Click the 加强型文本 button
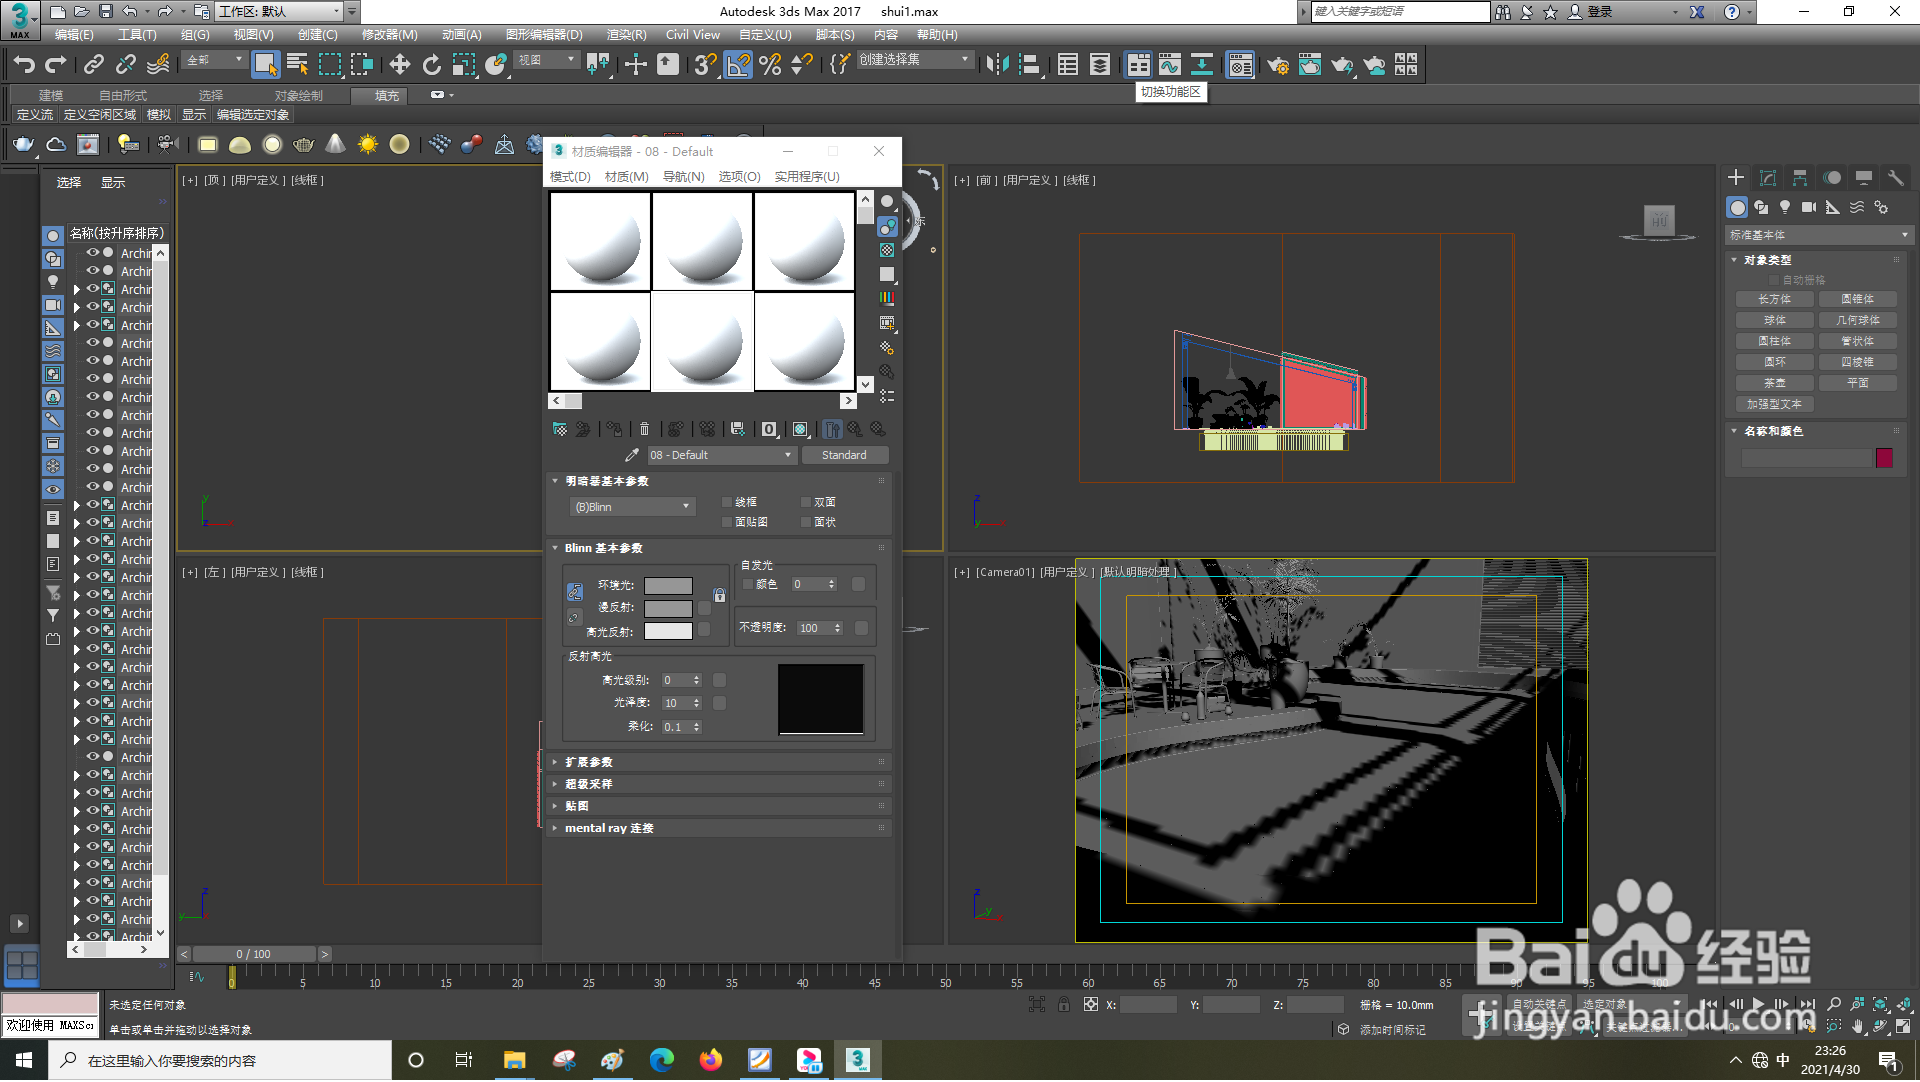Viewport: 1920px width, 1082px height. (1774, 404)
